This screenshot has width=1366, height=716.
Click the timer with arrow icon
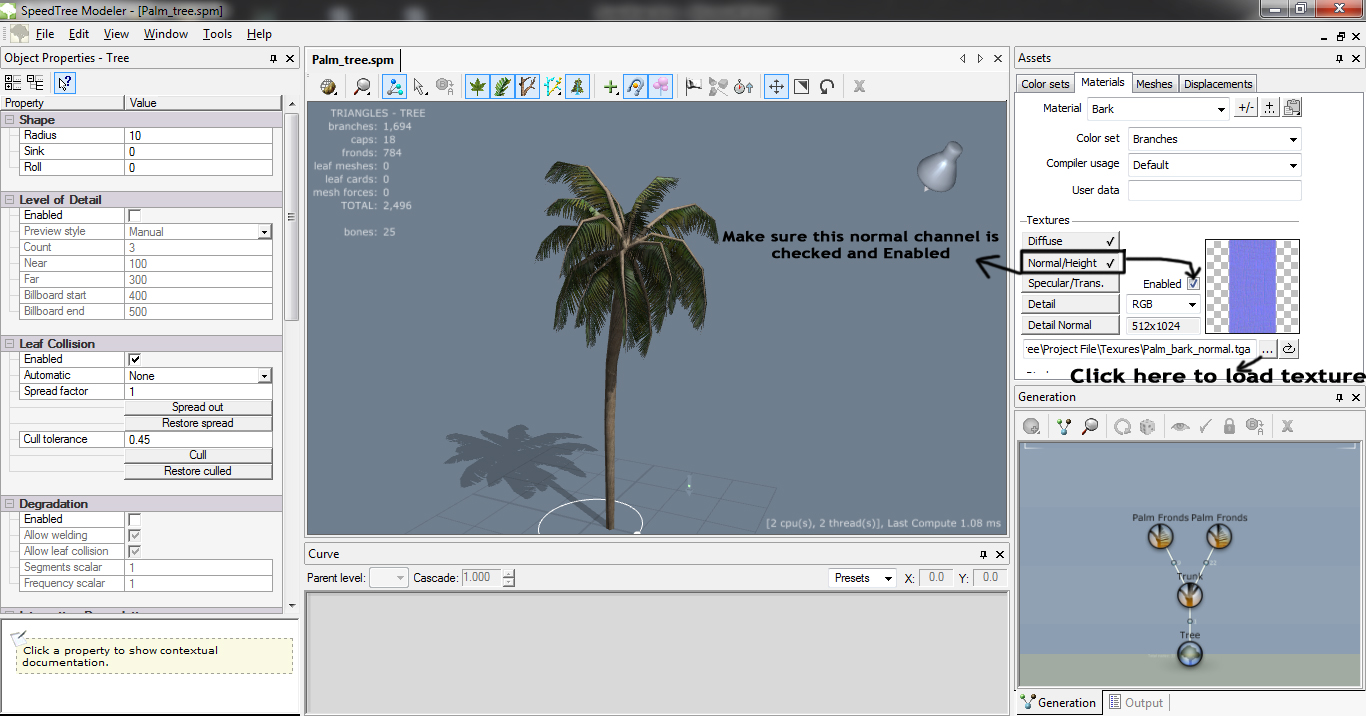pos(743,87)
